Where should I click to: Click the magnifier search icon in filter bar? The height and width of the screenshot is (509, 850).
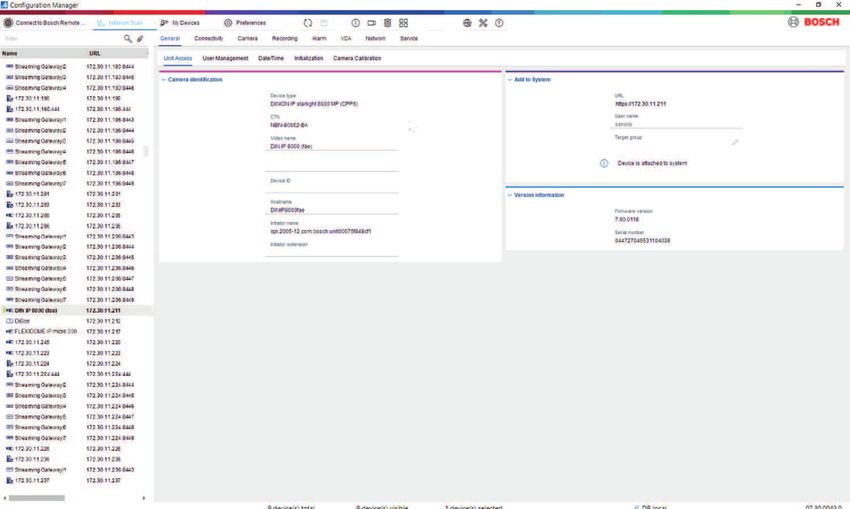click(x=128, y=38)
